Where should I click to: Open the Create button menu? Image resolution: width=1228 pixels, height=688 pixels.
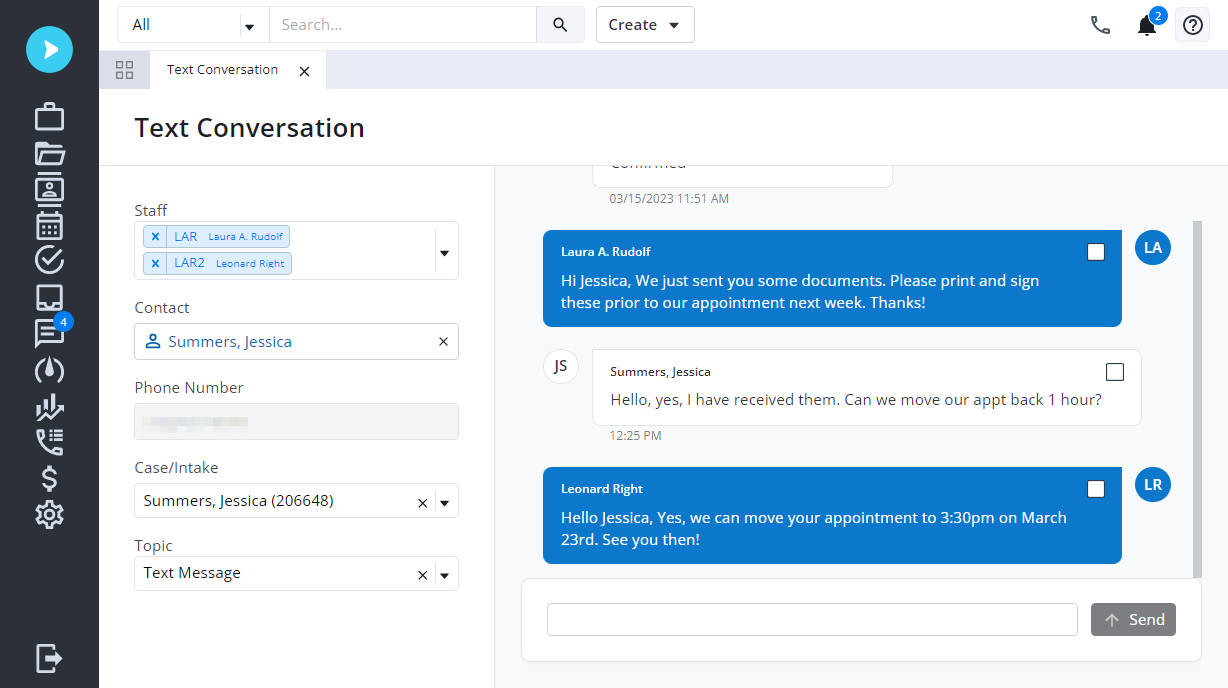[645, 25]
